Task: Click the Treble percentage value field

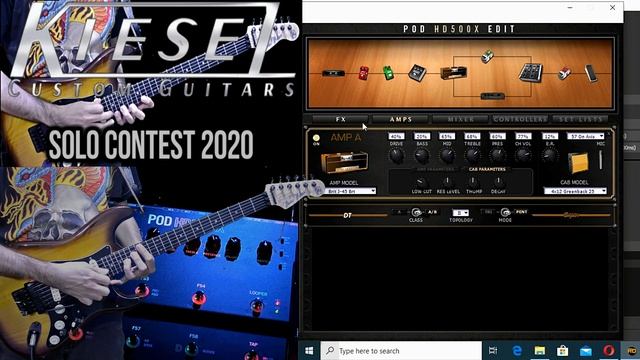Action: click(x=472, y=136)
